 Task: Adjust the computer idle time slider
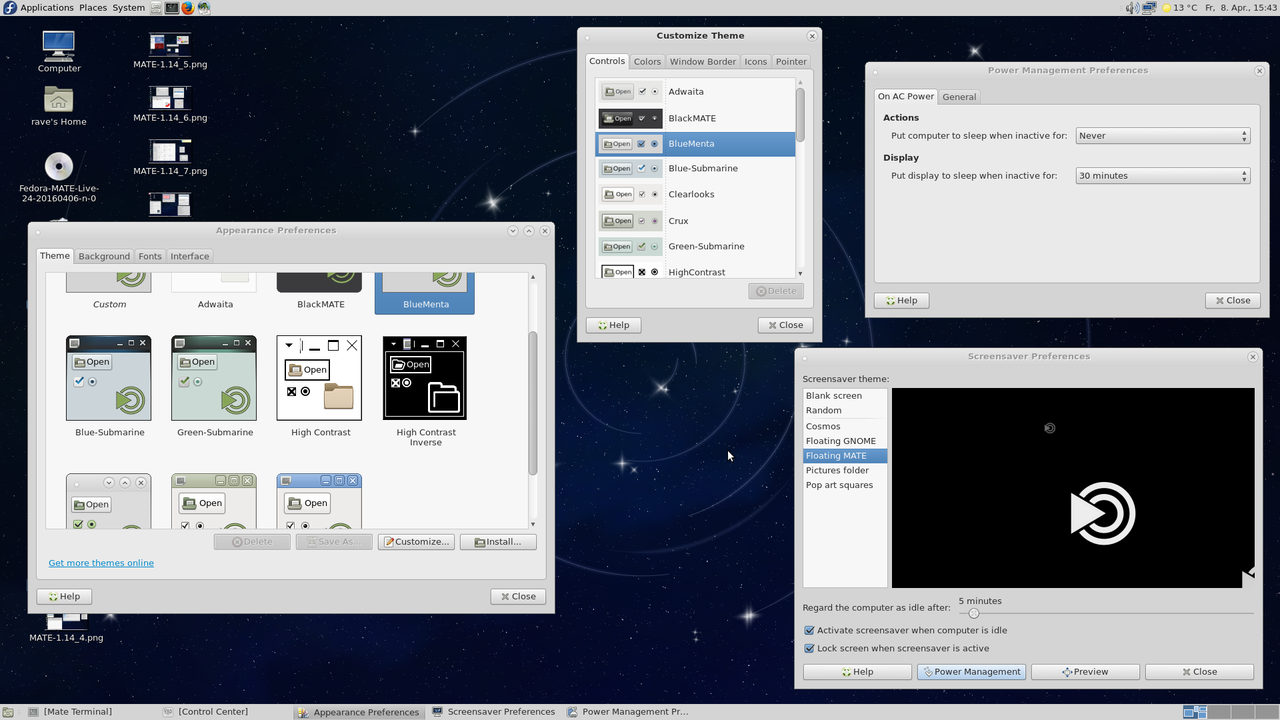[973, 612]
